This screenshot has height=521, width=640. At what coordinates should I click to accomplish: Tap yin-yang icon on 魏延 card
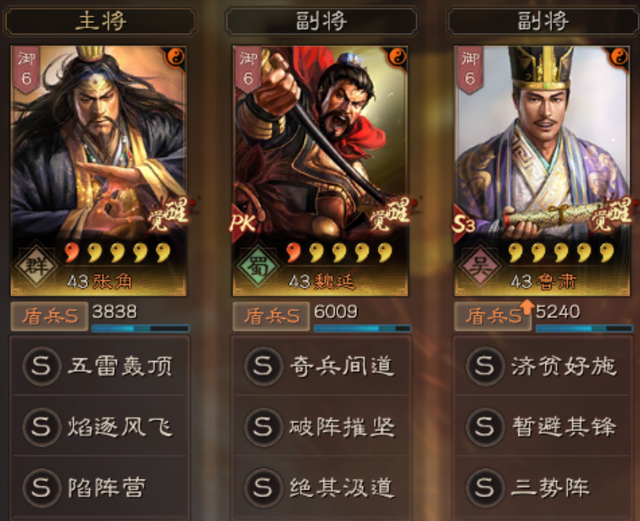398,57
